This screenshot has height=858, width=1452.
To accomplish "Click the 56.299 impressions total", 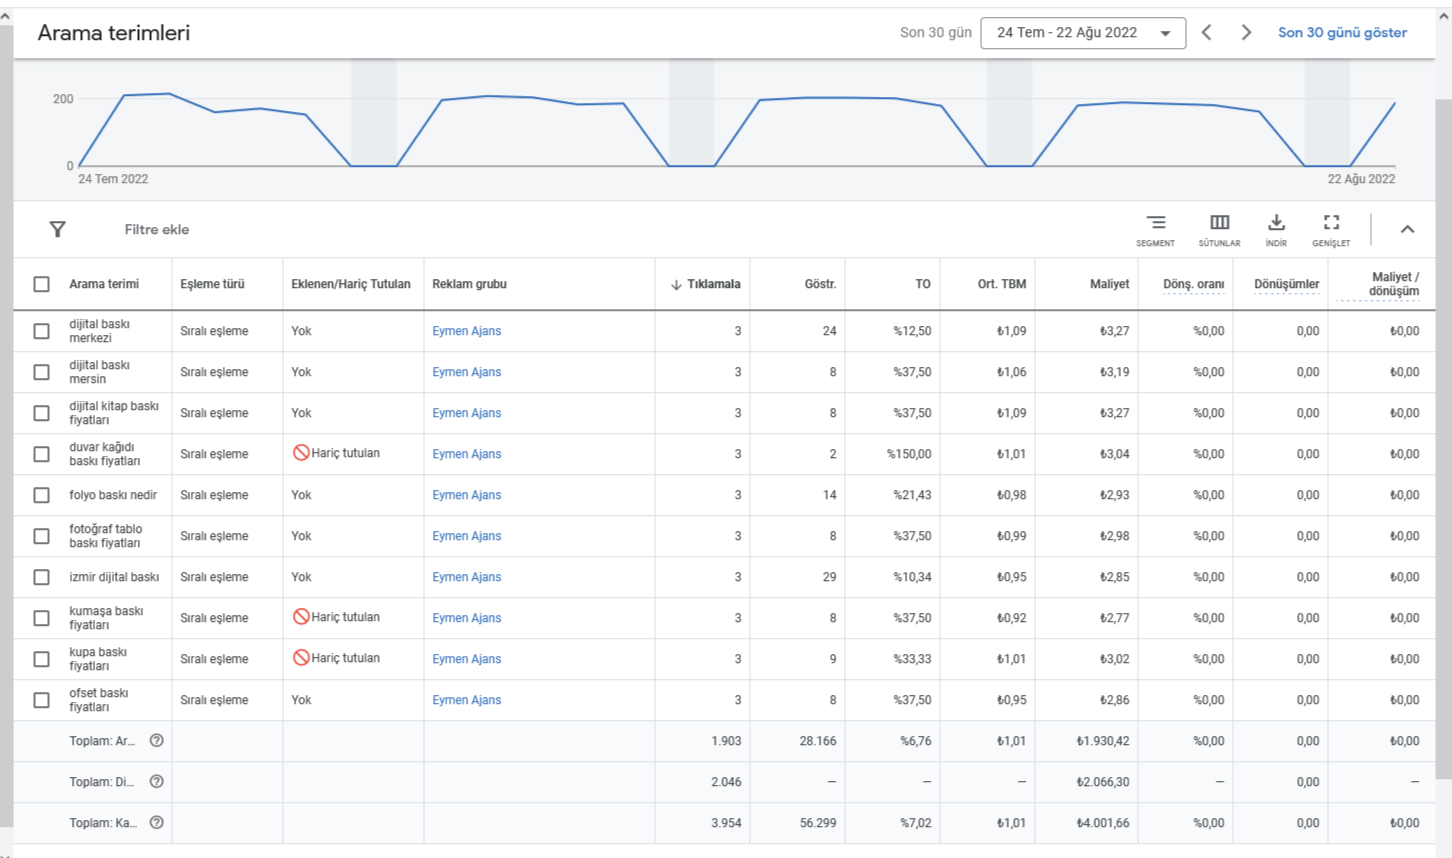I will point(818,823).
